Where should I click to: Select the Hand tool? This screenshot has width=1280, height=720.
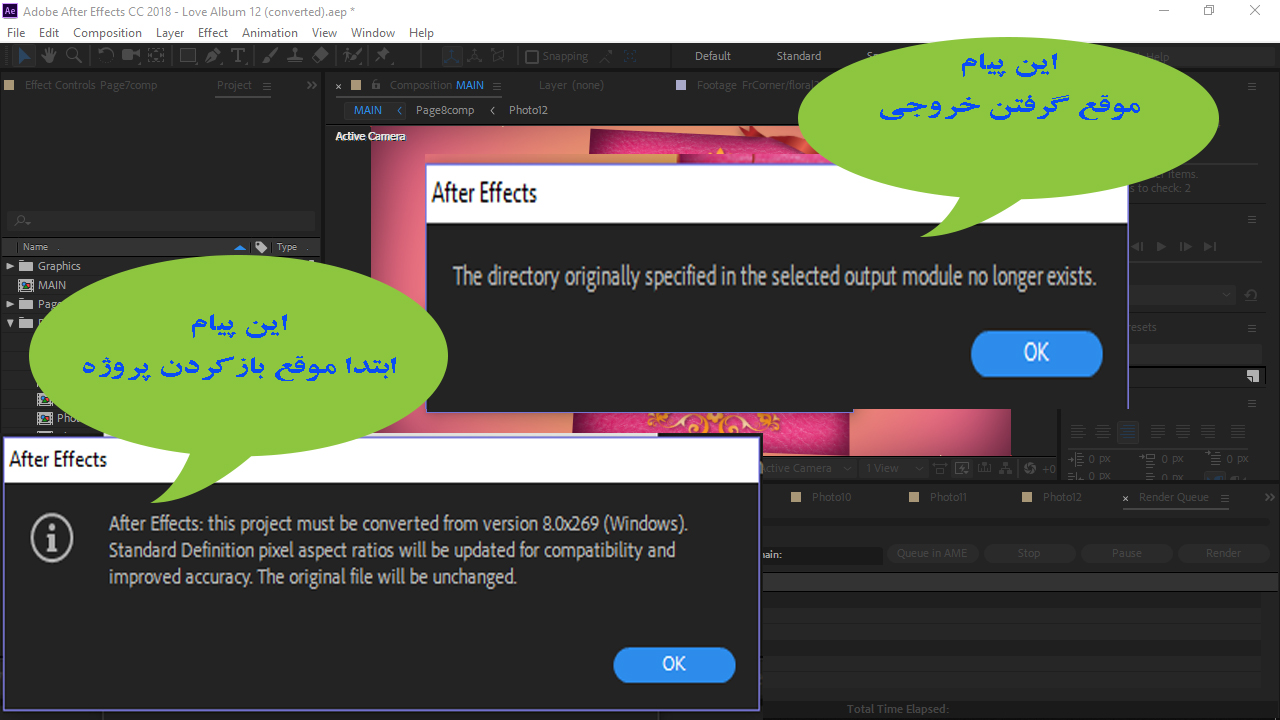48,56
